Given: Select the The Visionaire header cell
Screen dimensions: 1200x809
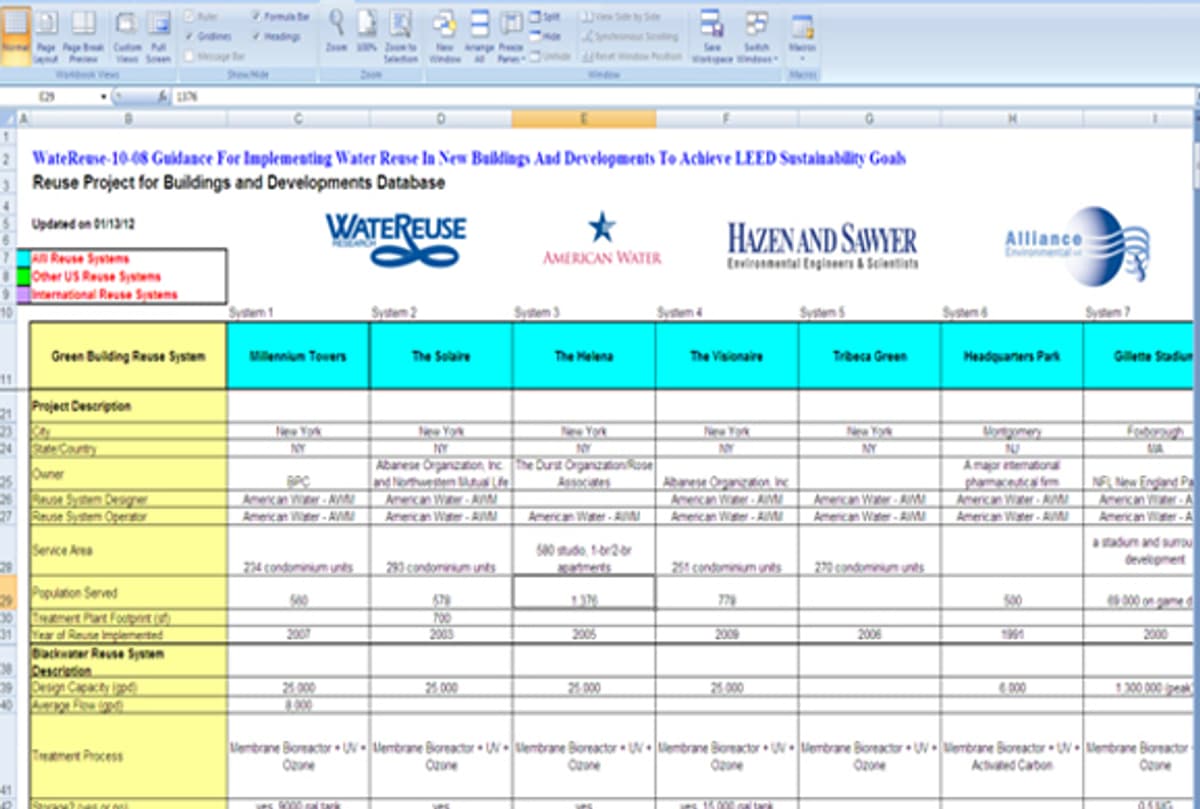Looking at the screenshot, I should tap(727, 355).
